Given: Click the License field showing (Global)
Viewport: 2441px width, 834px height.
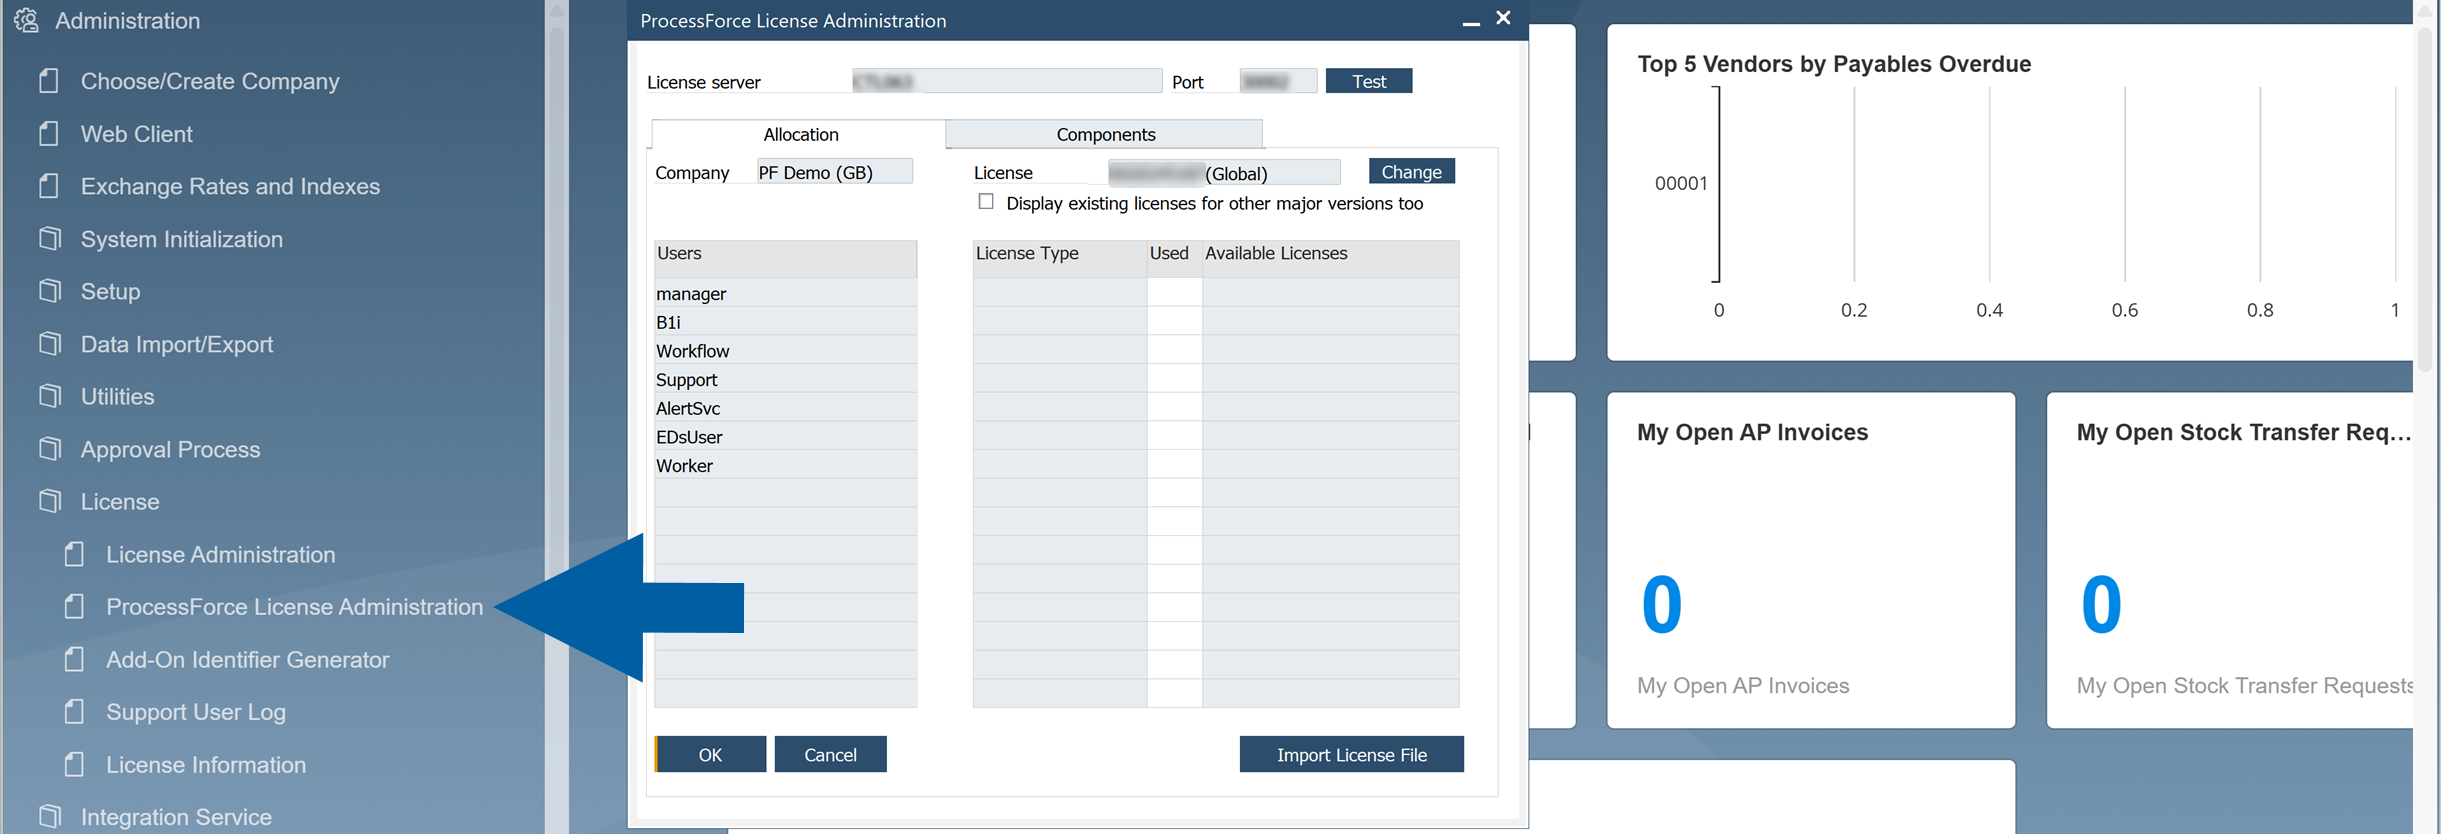Looking at the screenshot, I should (1224, 173).
